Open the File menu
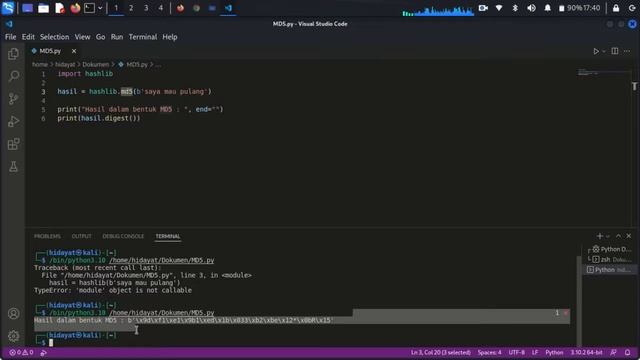Image resolution: width=640 pixels, height=360 pixels. point(11,37)
